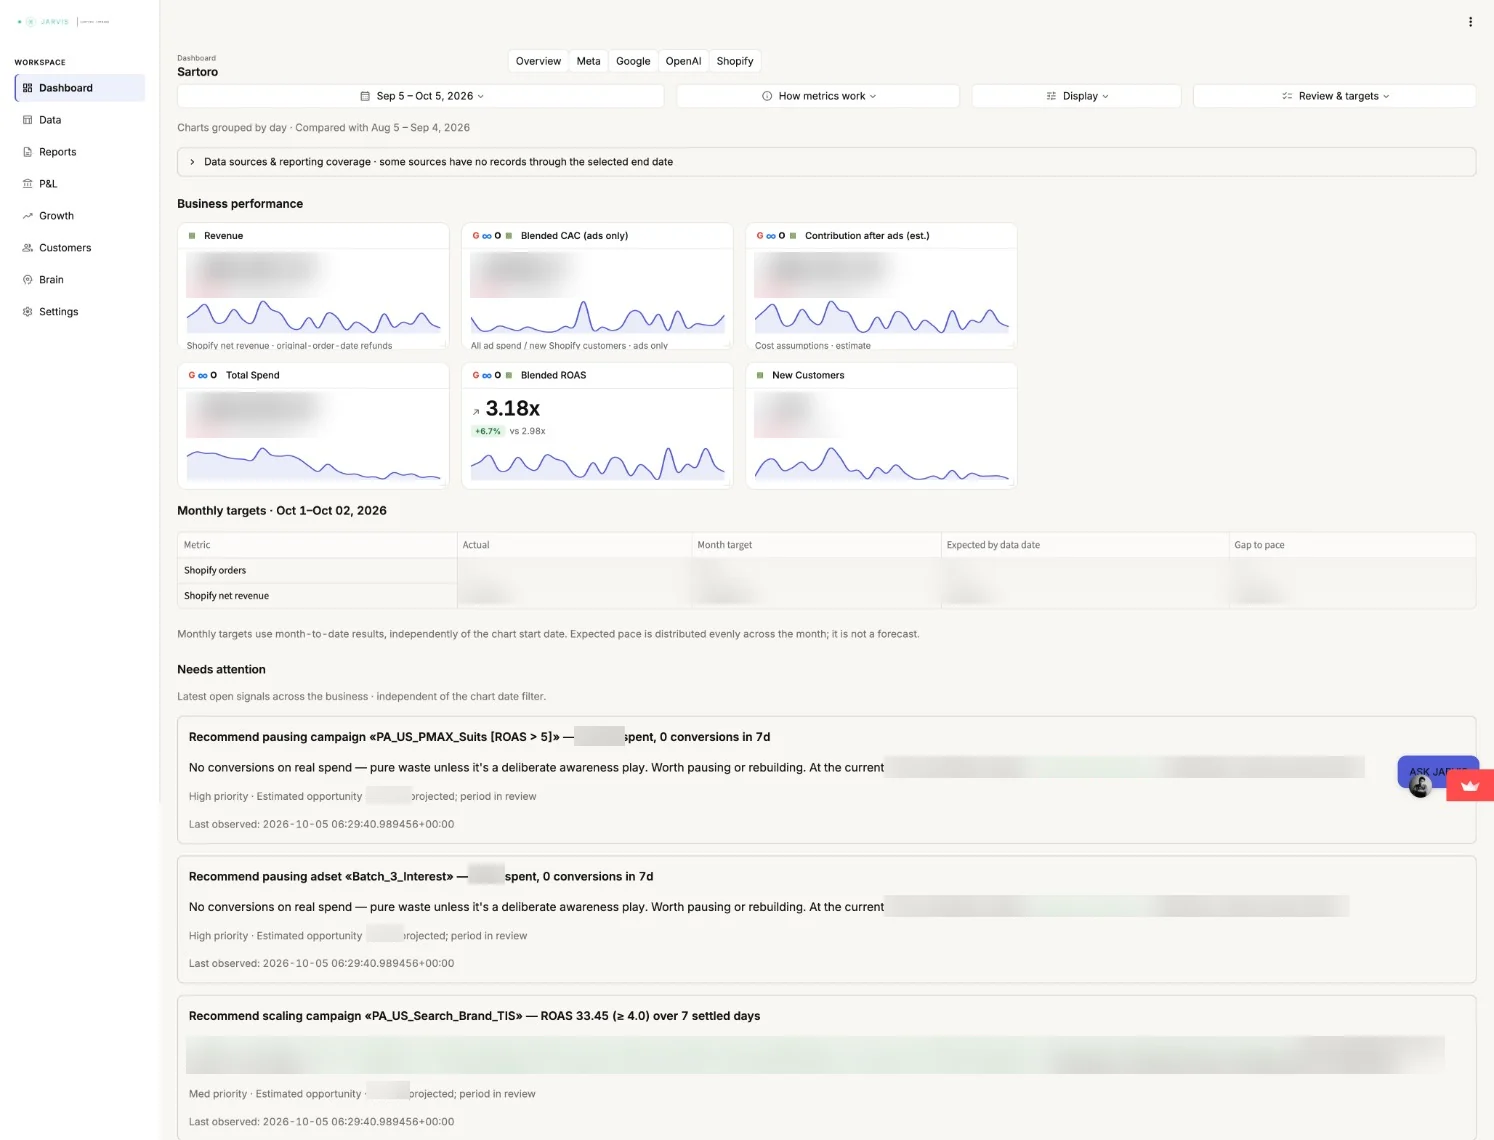Click the red crown widget icon
The image size is (1494, 1140).
click(x=1470, y=785)
